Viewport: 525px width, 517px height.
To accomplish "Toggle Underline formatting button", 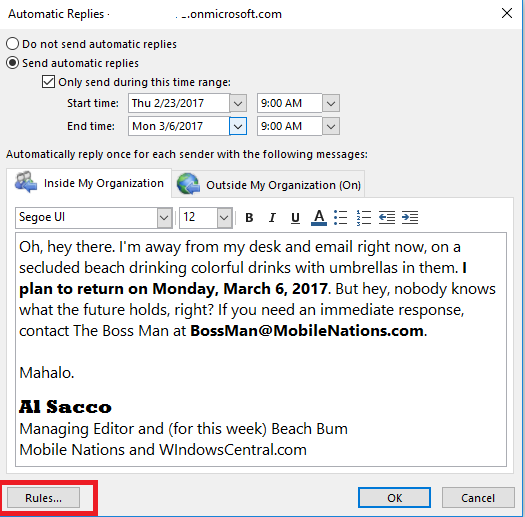I will [x=295, y=218].
